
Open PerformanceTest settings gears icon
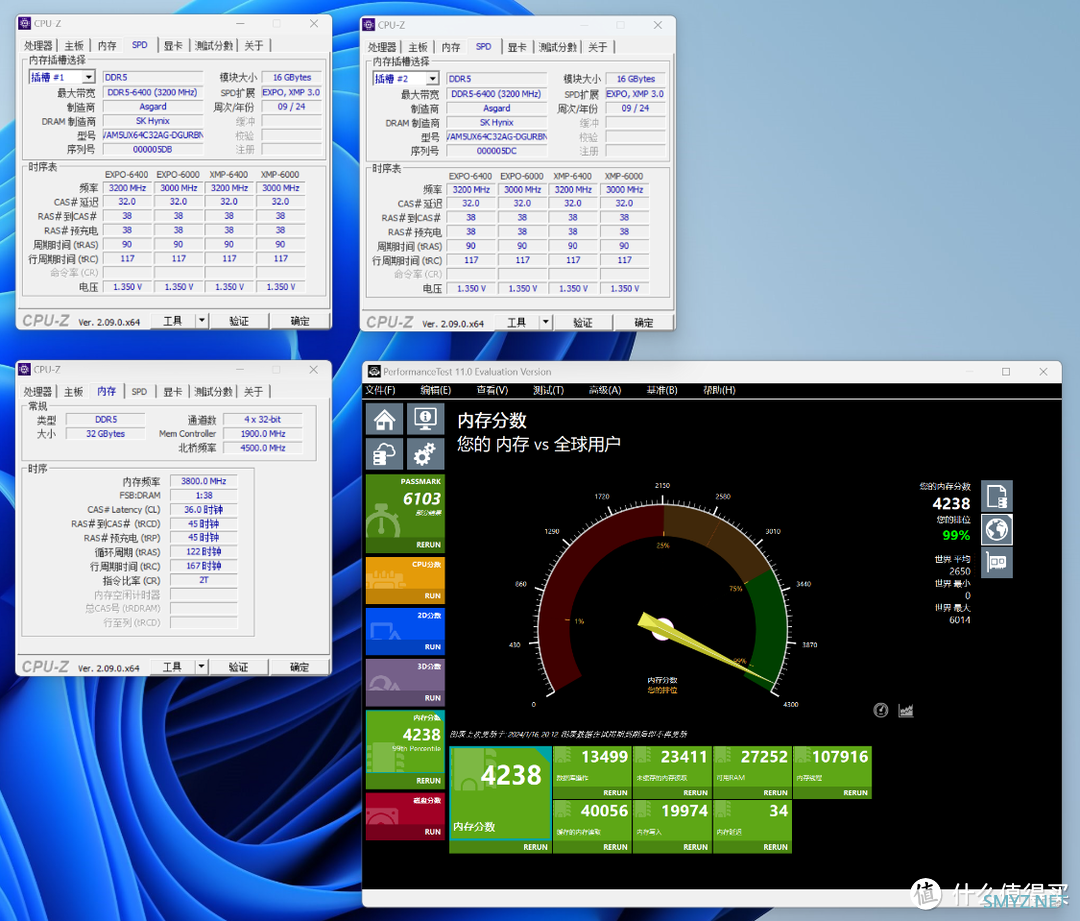coord(425,455)
